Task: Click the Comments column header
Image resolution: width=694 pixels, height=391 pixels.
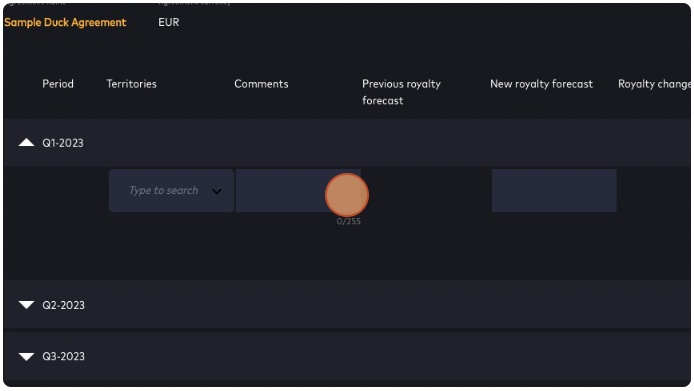Action: (x=261, y=84)
